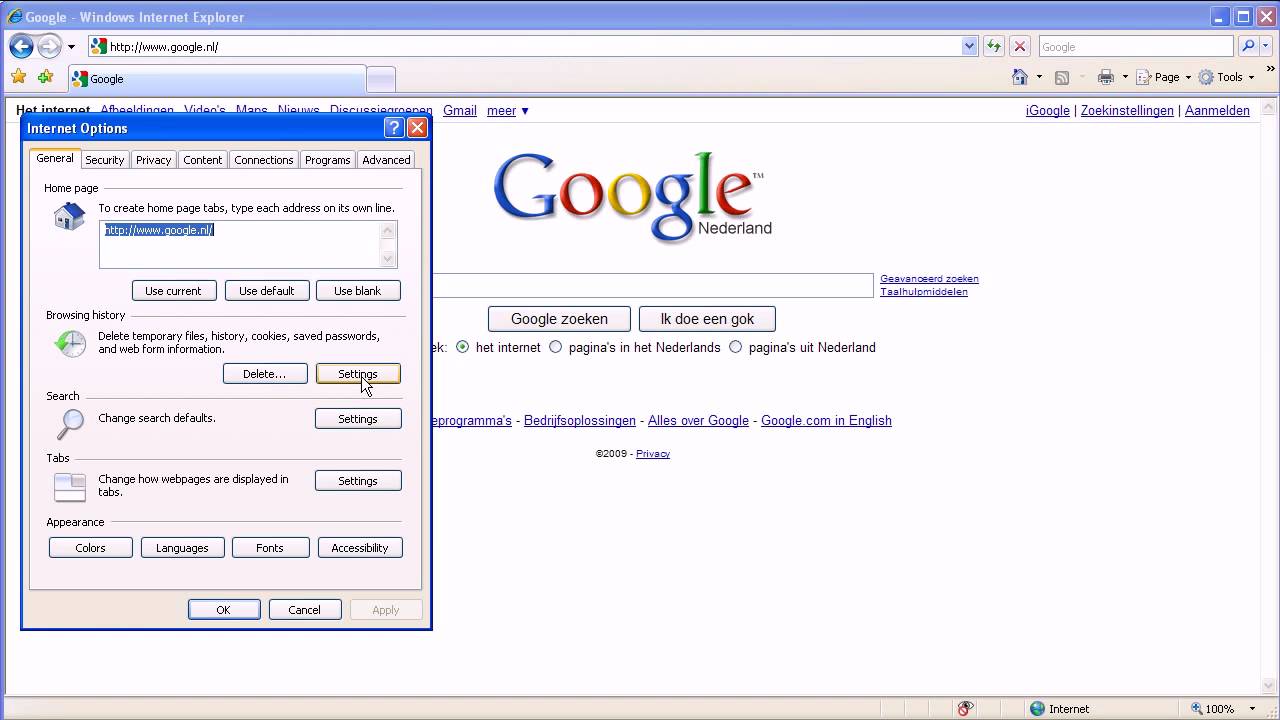Click the Aanmelden sign-in link

[x=1217, y=110]
